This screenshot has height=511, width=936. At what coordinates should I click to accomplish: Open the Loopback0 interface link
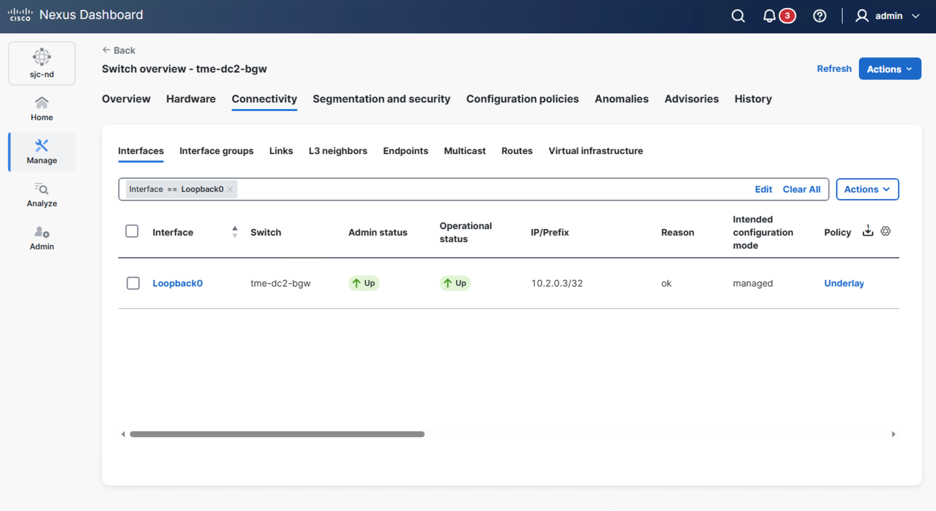(x=177, y=283)
